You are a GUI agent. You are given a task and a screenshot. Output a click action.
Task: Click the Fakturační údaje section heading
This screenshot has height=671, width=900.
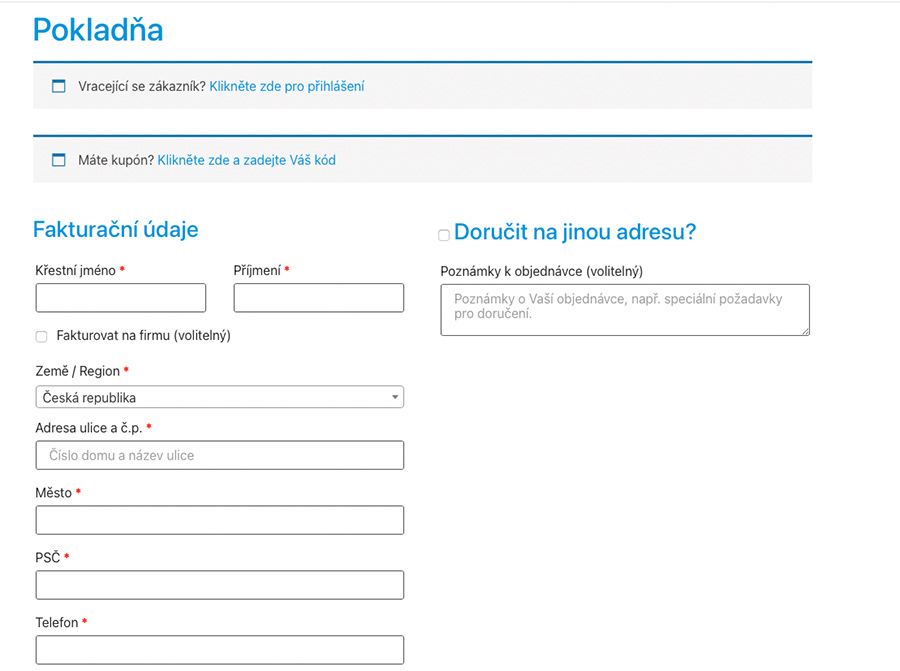[115, 229]
